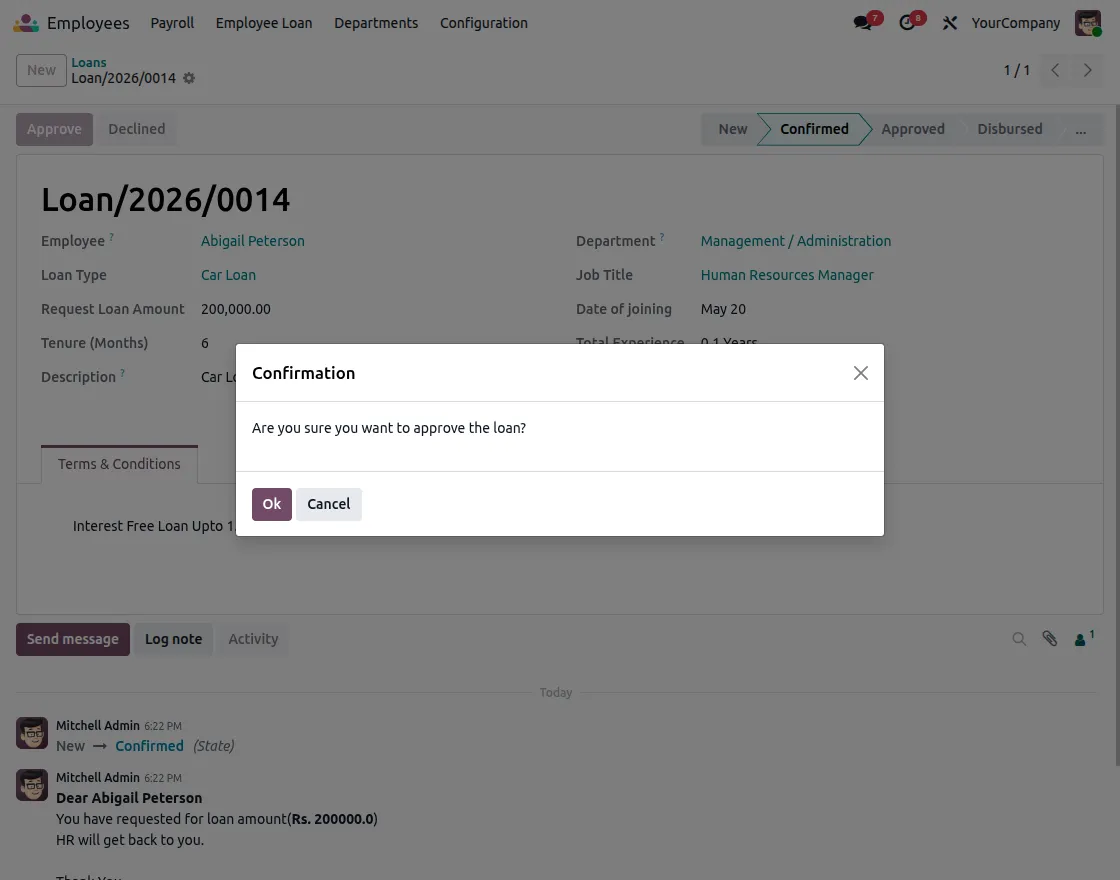Viewport: 1120px width, 880px height.
Task: Select the Terms & Conditions tab
Action: pyautogui.click(x=119, y=464)
